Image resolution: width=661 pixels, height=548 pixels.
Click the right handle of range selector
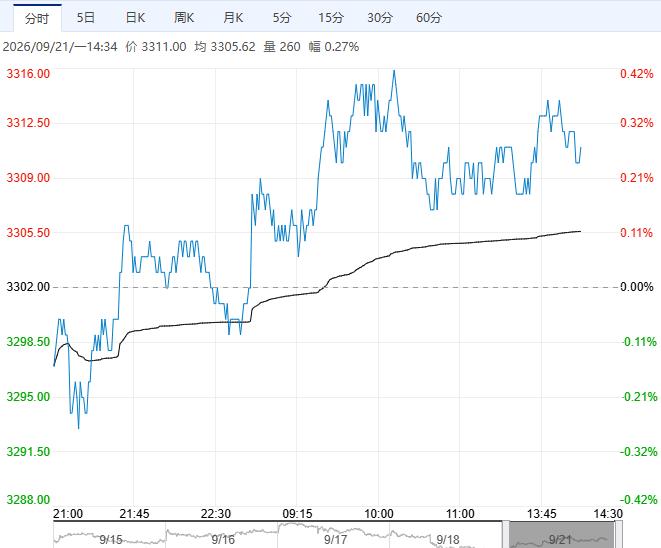tap(618, 535)
